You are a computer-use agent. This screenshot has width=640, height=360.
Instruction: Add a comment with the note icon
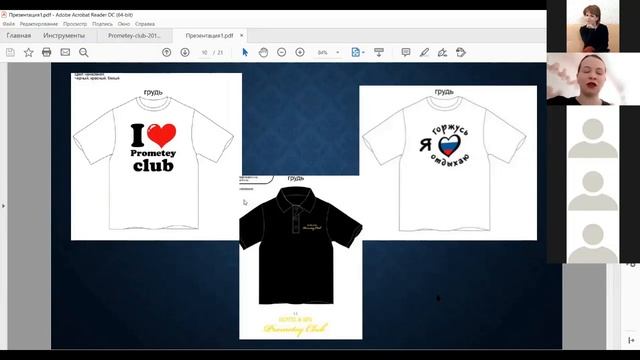coord(406,52)
